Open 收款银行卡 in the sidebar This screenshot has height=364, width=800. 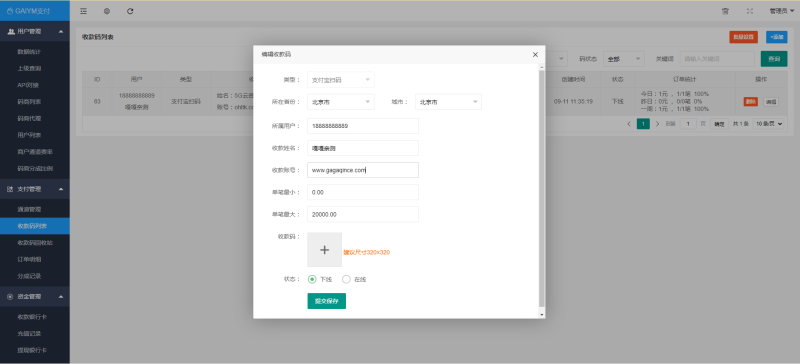point(32,317)
